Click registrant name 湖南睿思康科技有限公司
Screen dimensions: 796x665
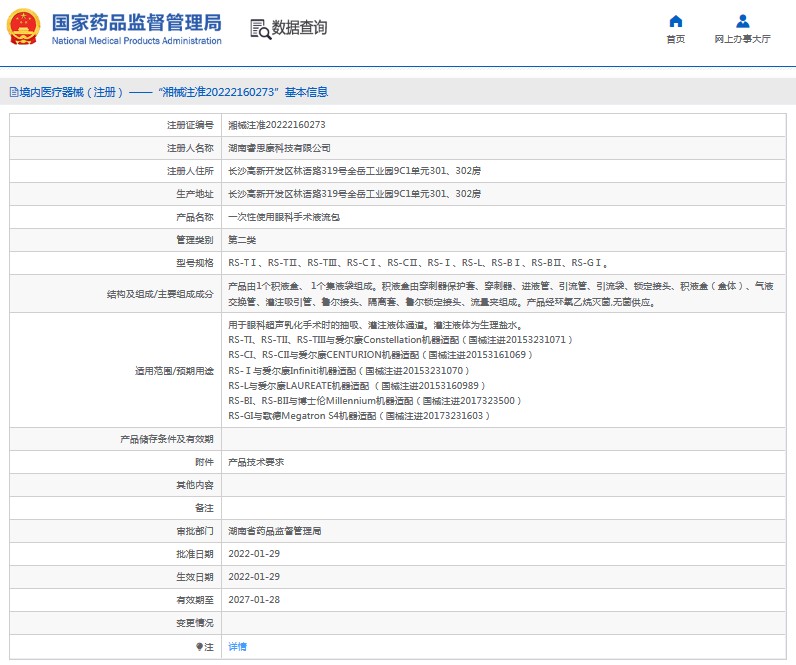click(x=279, y=148)
